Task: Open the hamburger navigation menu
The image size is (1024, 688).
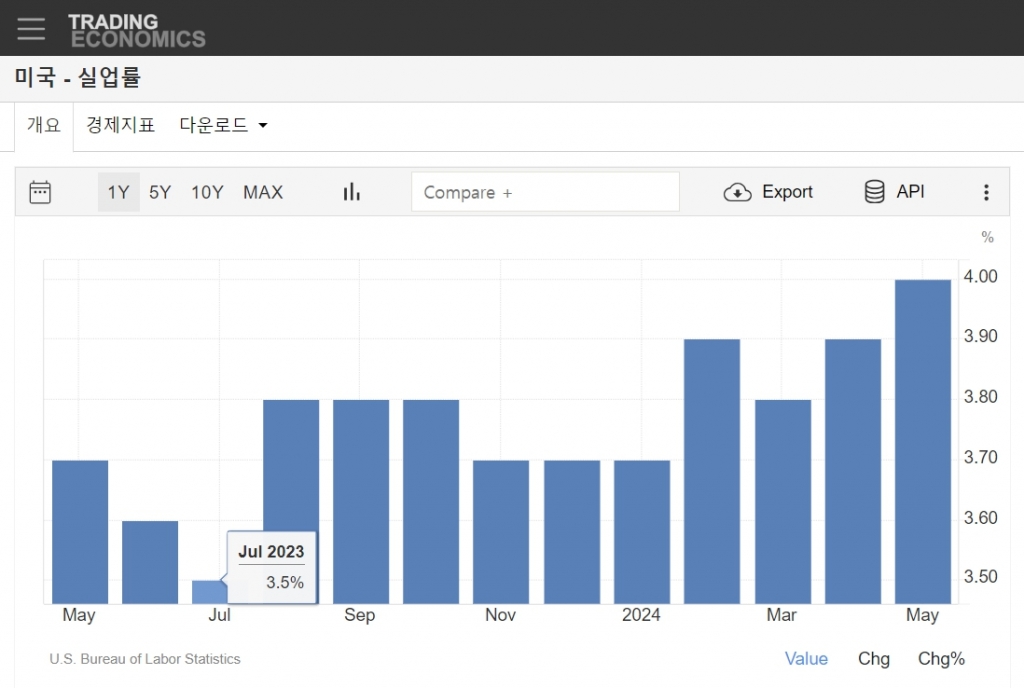Action: (31, 28)
